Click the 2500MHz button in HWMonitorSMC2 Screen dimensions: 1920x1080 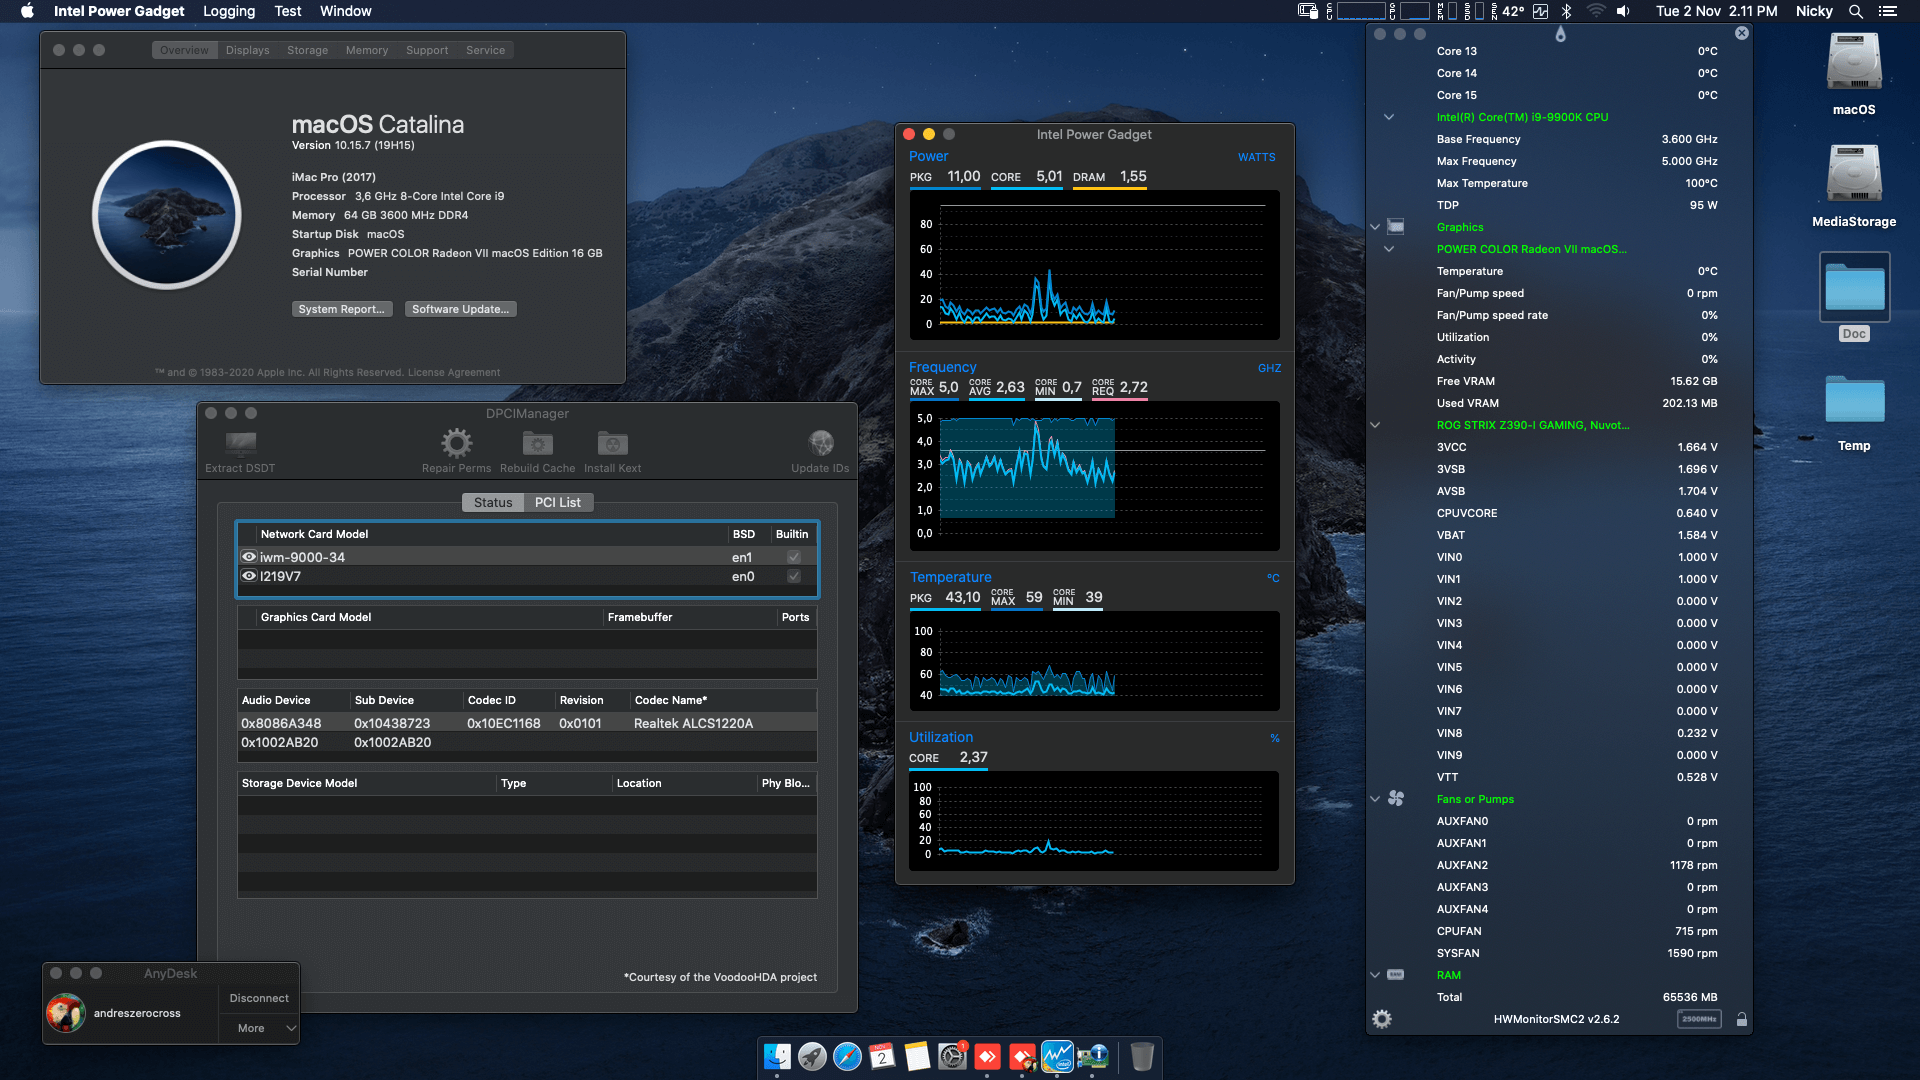tap(1699, 1019)
